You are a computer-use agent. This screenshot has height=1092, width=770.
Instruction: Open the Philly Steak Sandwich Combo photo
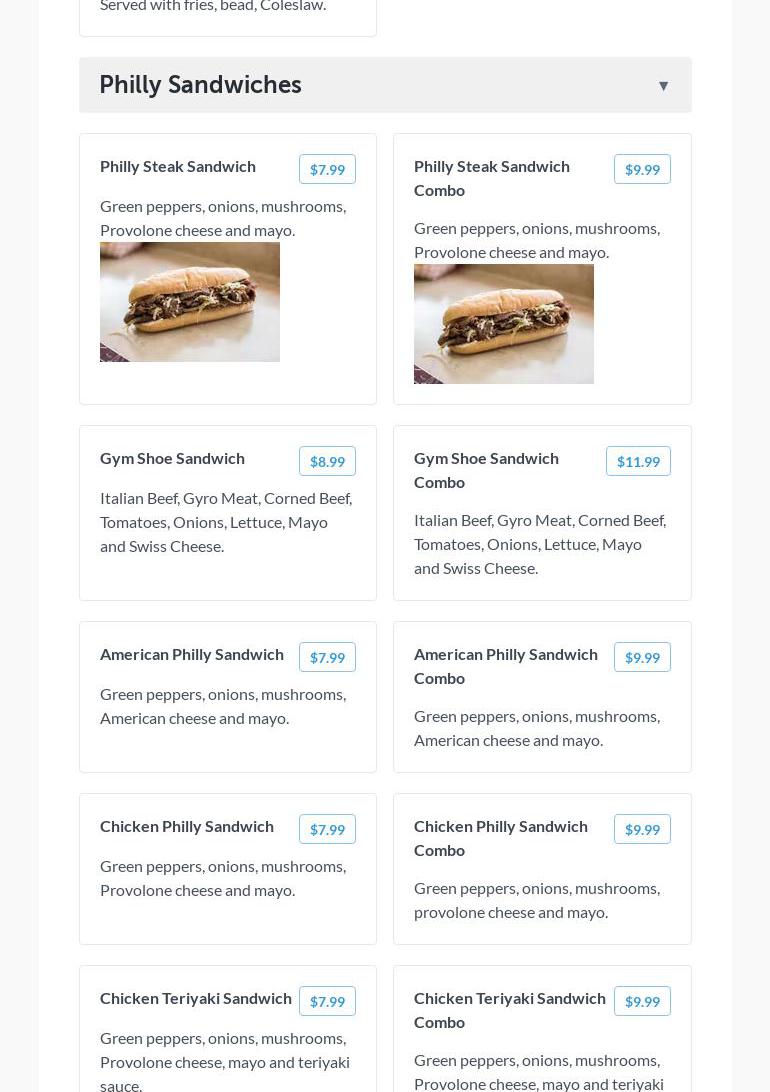504,324
